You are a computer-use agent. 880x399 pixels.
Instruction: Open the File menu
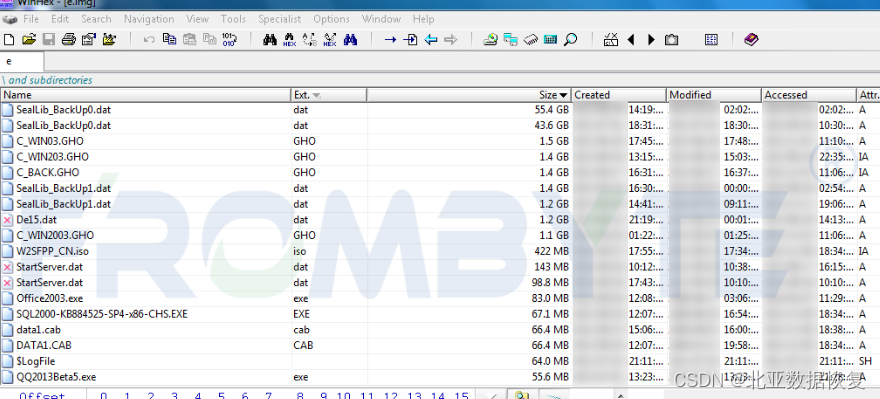tap(30, 19)
